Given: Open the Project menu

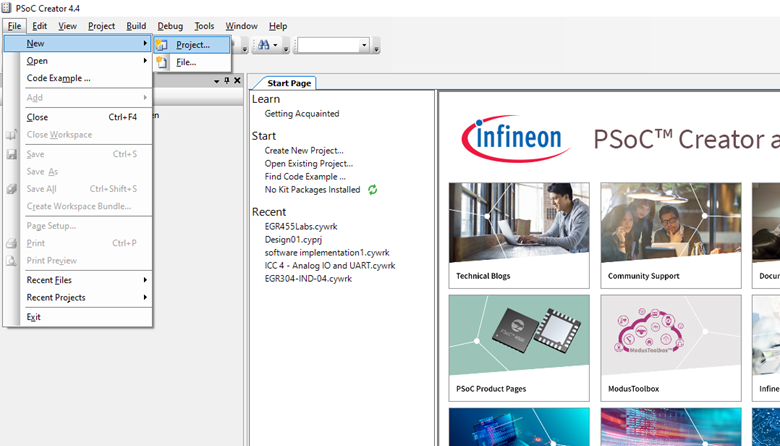Looking at the screenshot, I should coord(101,26).
